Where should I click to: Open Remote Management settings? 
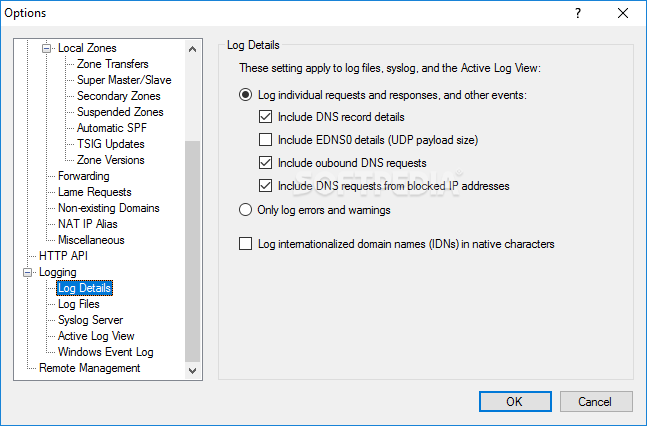[90, 368]
